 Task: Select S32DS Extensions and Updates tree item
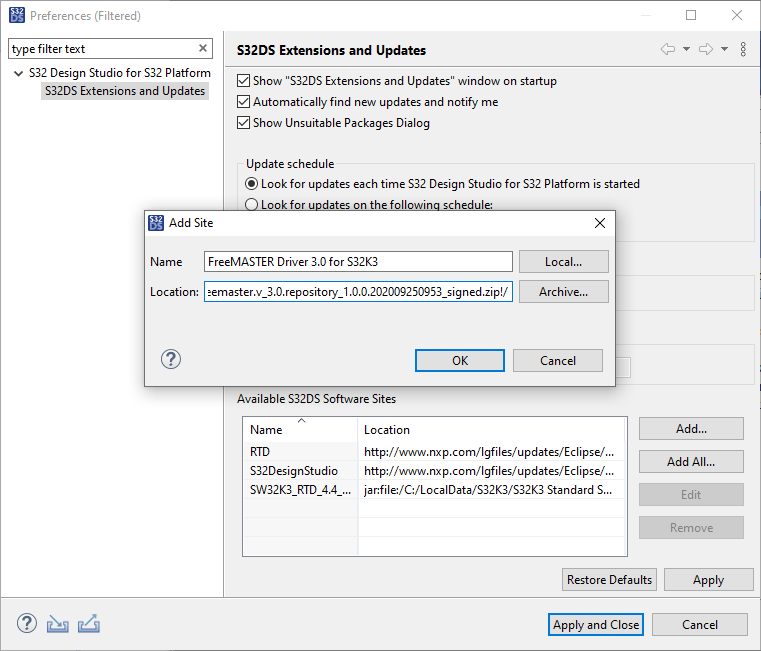coord(125,91)
